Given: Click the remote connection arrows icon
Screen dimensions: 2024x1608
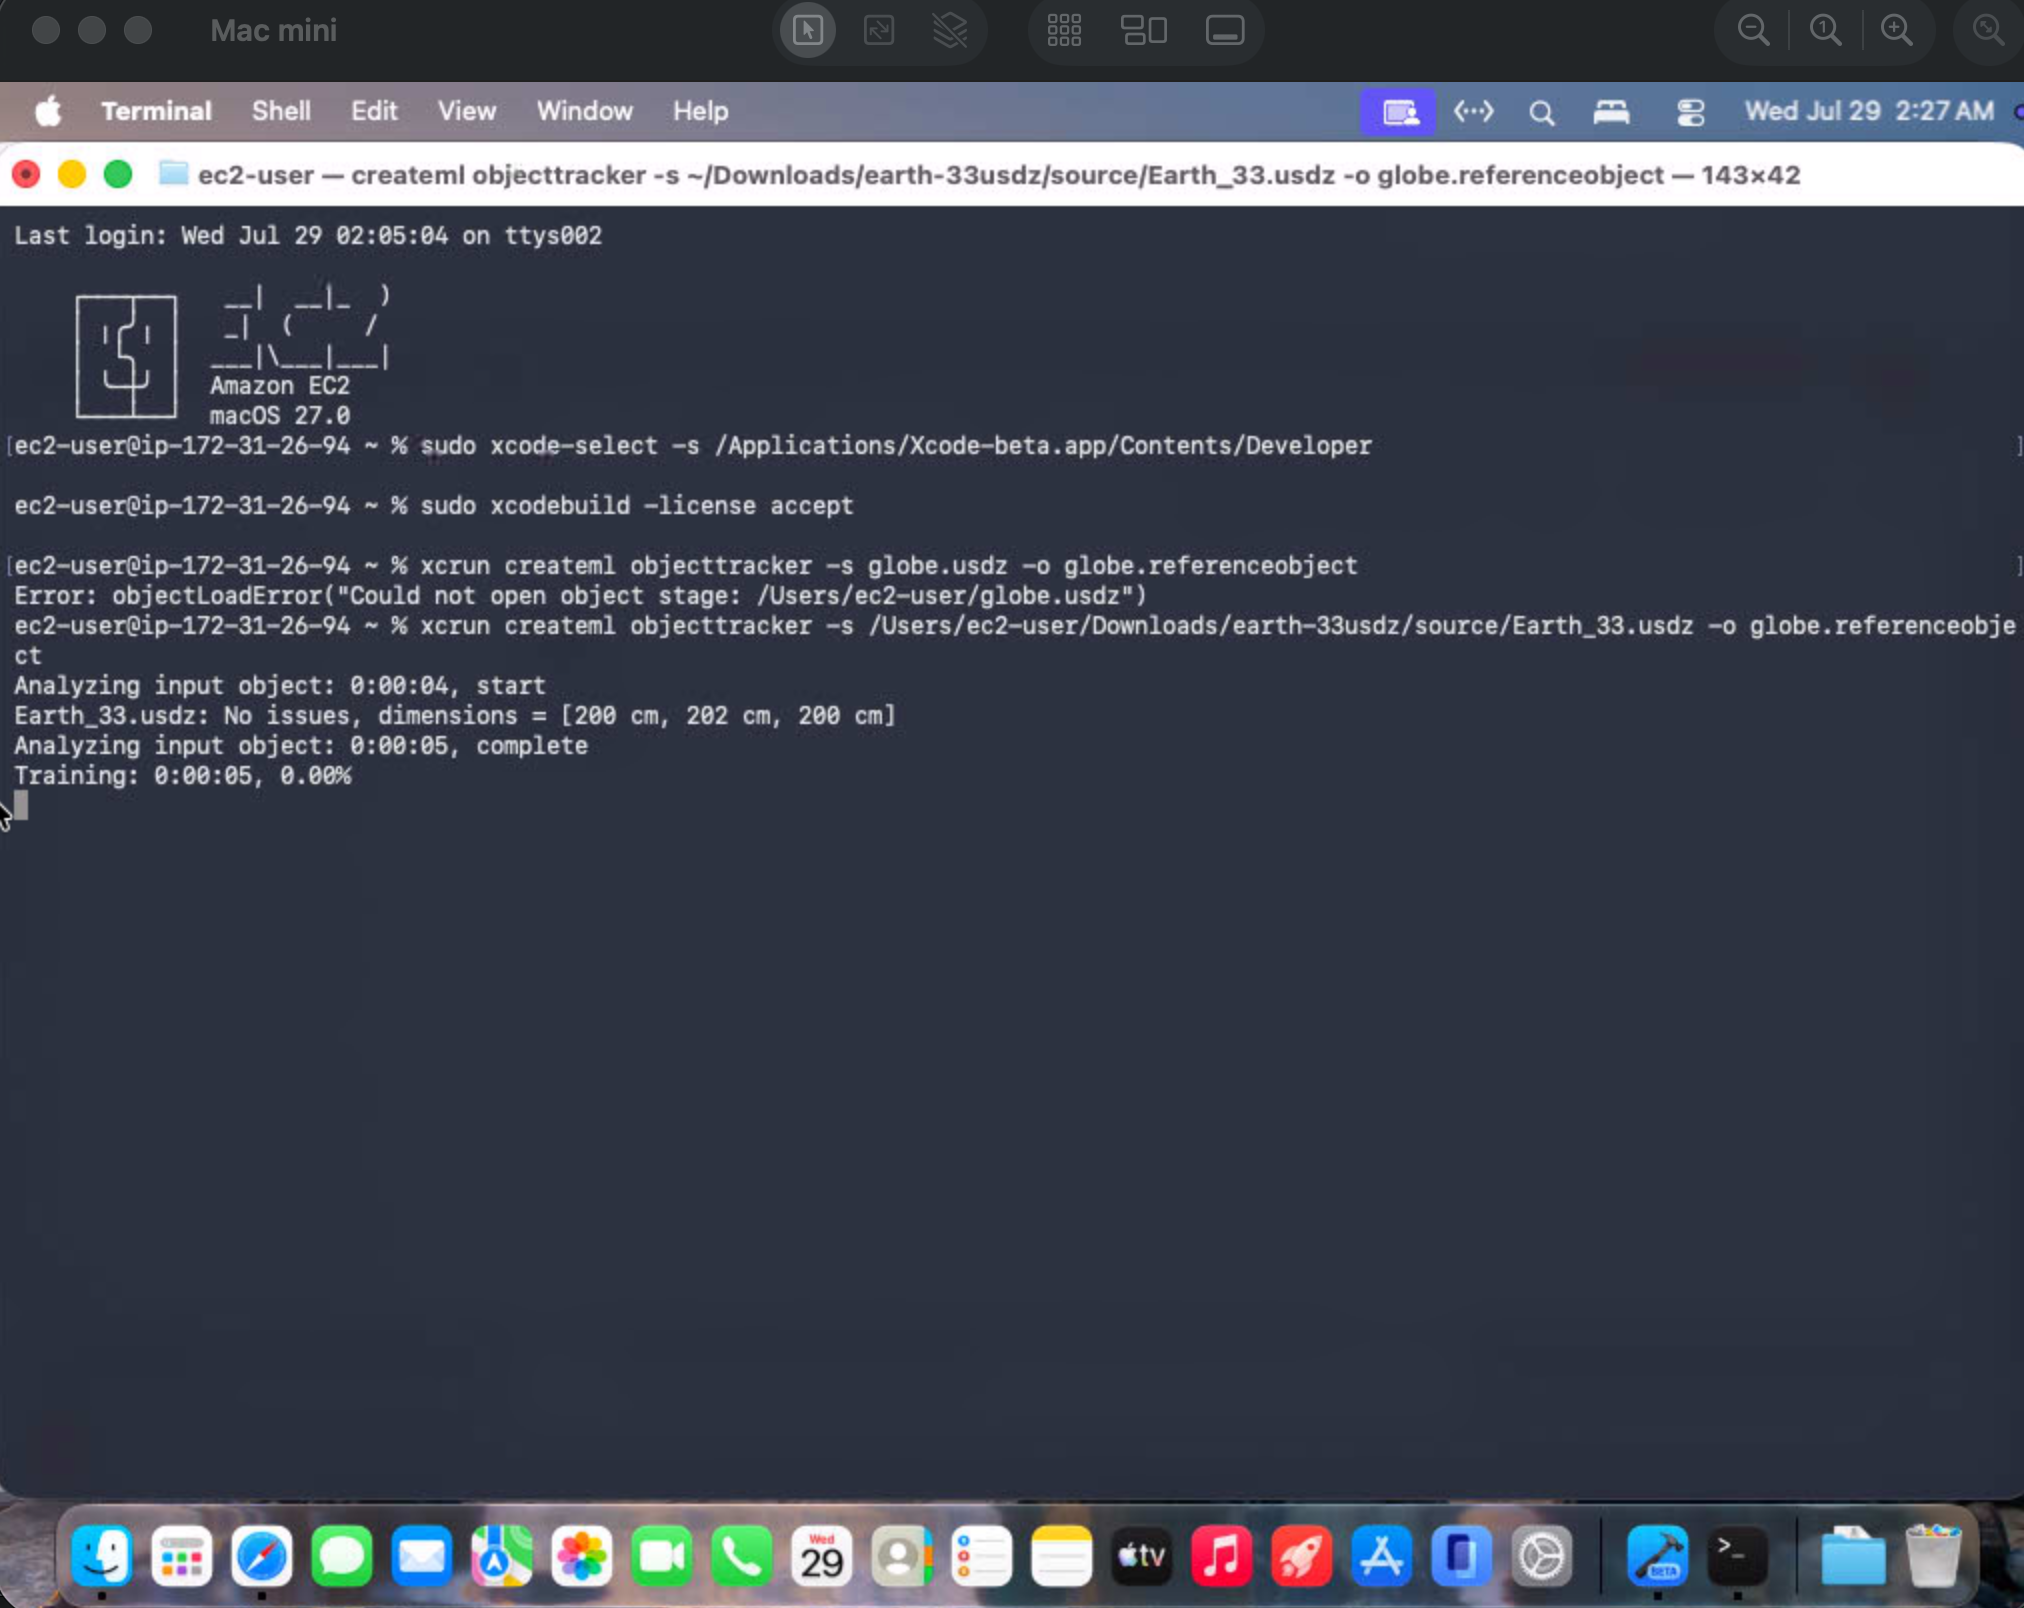Looking at the screenshot, I should click(x=1473, y=111).
